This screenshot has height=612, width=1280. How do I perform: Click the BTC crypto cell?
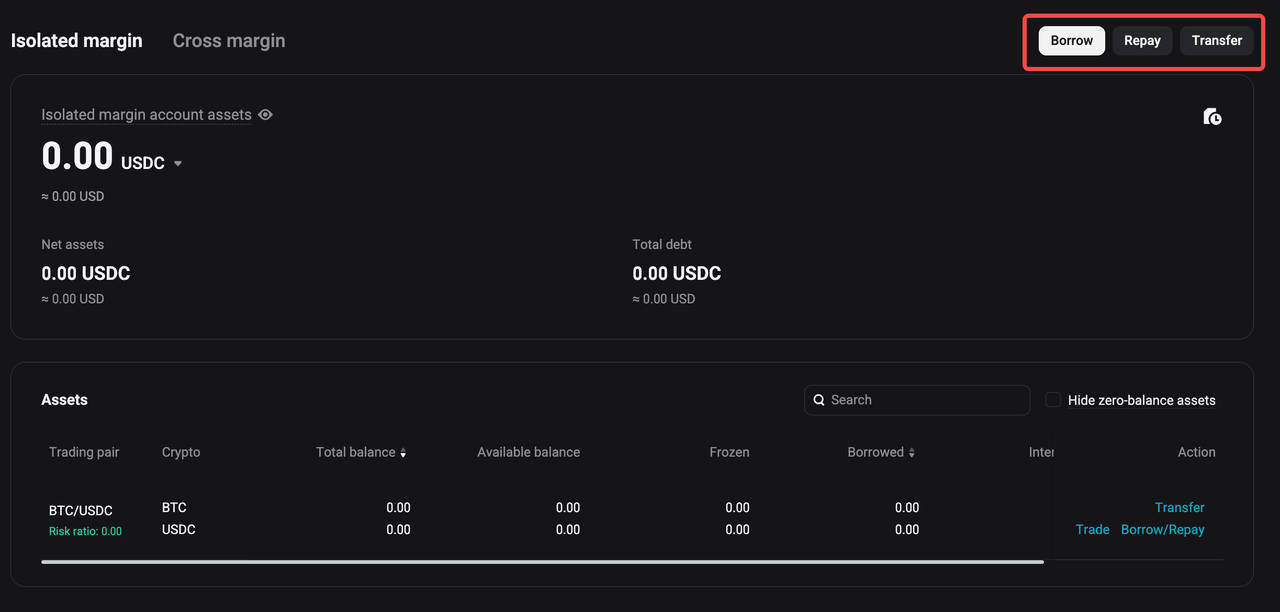point(174,508)
